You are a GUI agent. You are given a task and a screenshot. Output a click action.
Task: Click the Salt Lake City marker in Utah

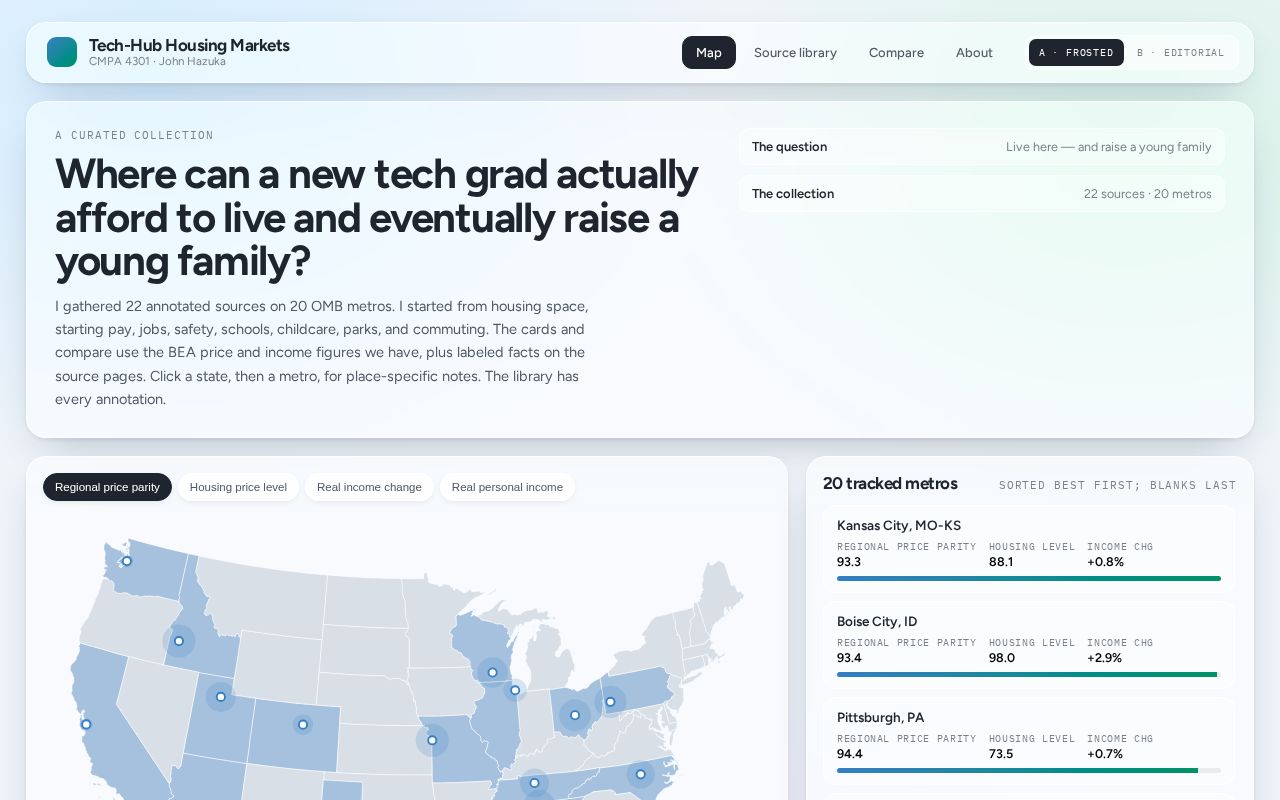pyautogui.click(x=221, y=697)
